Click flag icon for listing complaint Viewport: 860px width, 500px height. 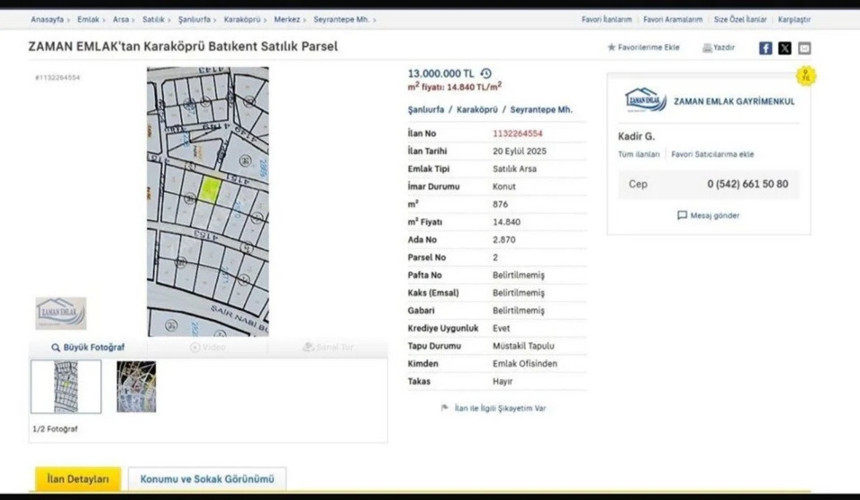coord(445,408)
